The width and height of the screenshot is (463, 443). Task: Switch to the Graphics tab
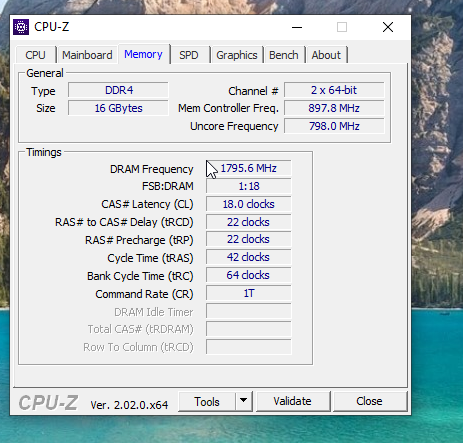point(237,55)
